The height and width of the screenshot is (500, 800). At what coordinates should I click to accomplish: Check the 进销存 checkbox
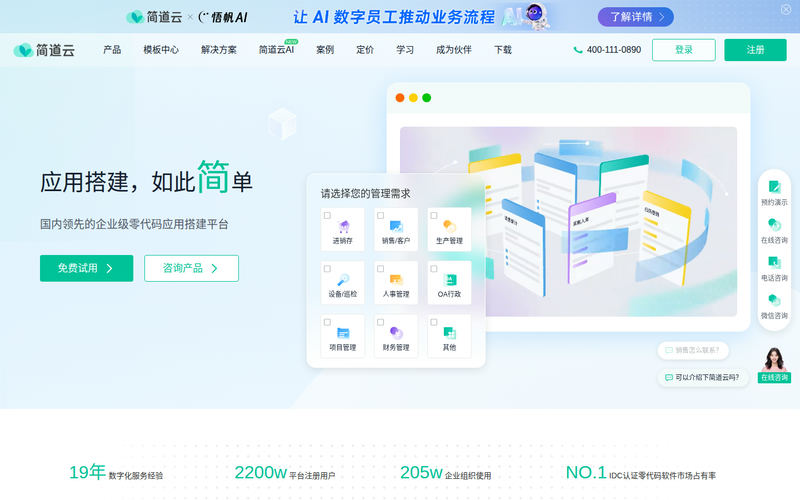[327, 215]
